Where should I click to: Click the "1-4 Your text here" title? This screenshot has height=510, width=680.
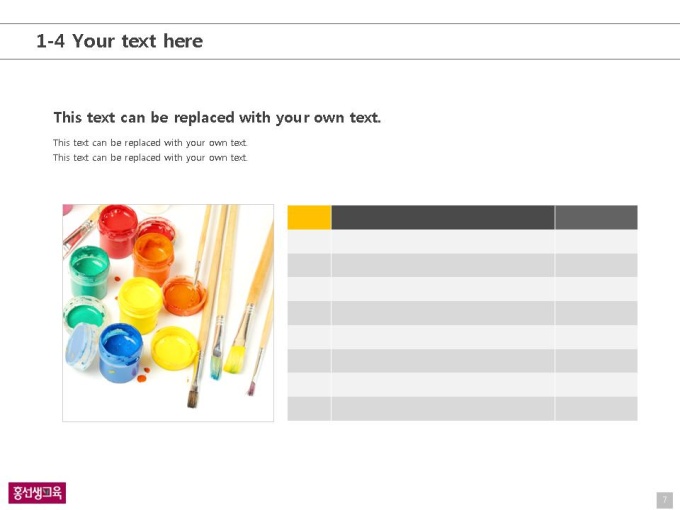(x=119, y=41)
